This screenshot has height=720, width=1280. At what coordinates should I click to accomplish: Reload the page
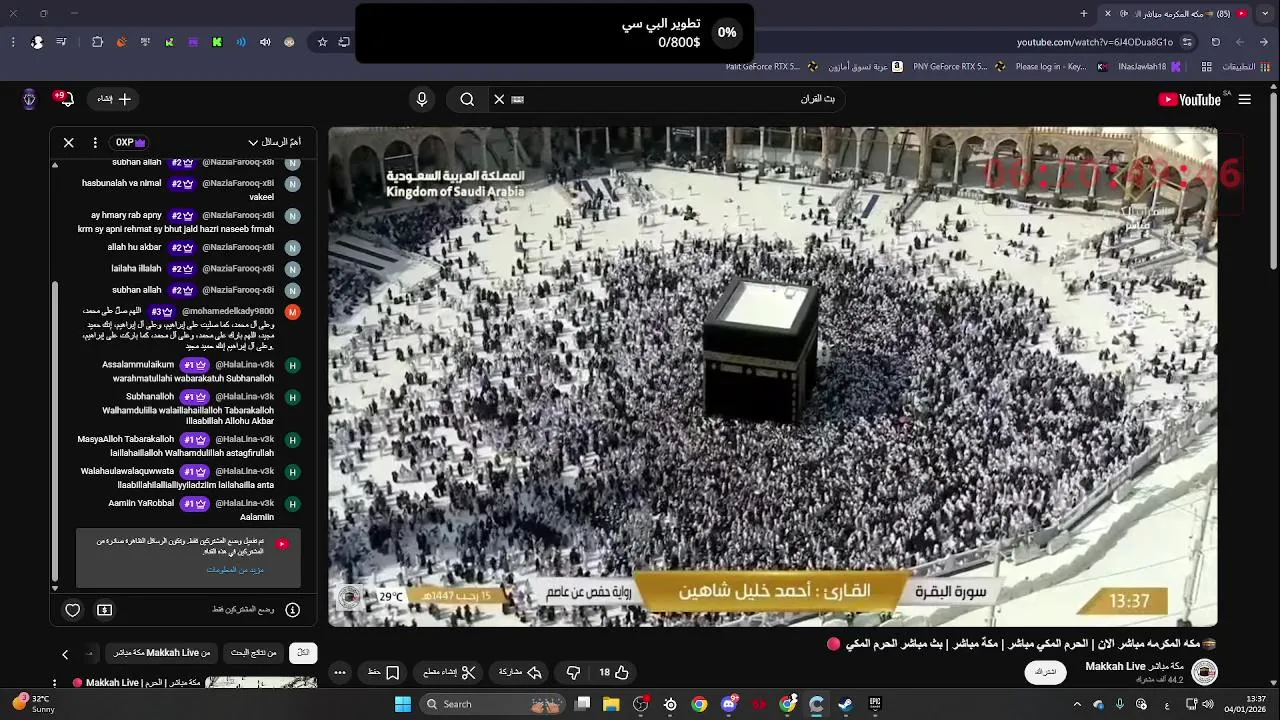(x=1216, y=42)
